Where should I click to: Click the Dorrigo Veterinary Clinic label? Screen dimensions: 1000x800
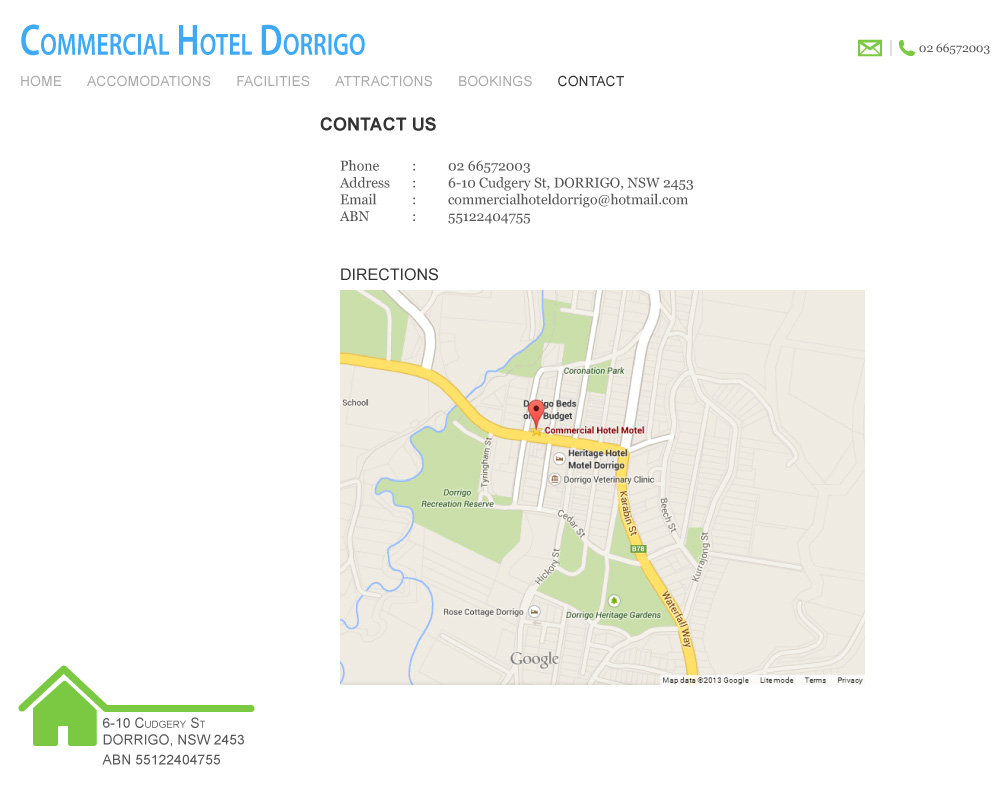point(609,480)
